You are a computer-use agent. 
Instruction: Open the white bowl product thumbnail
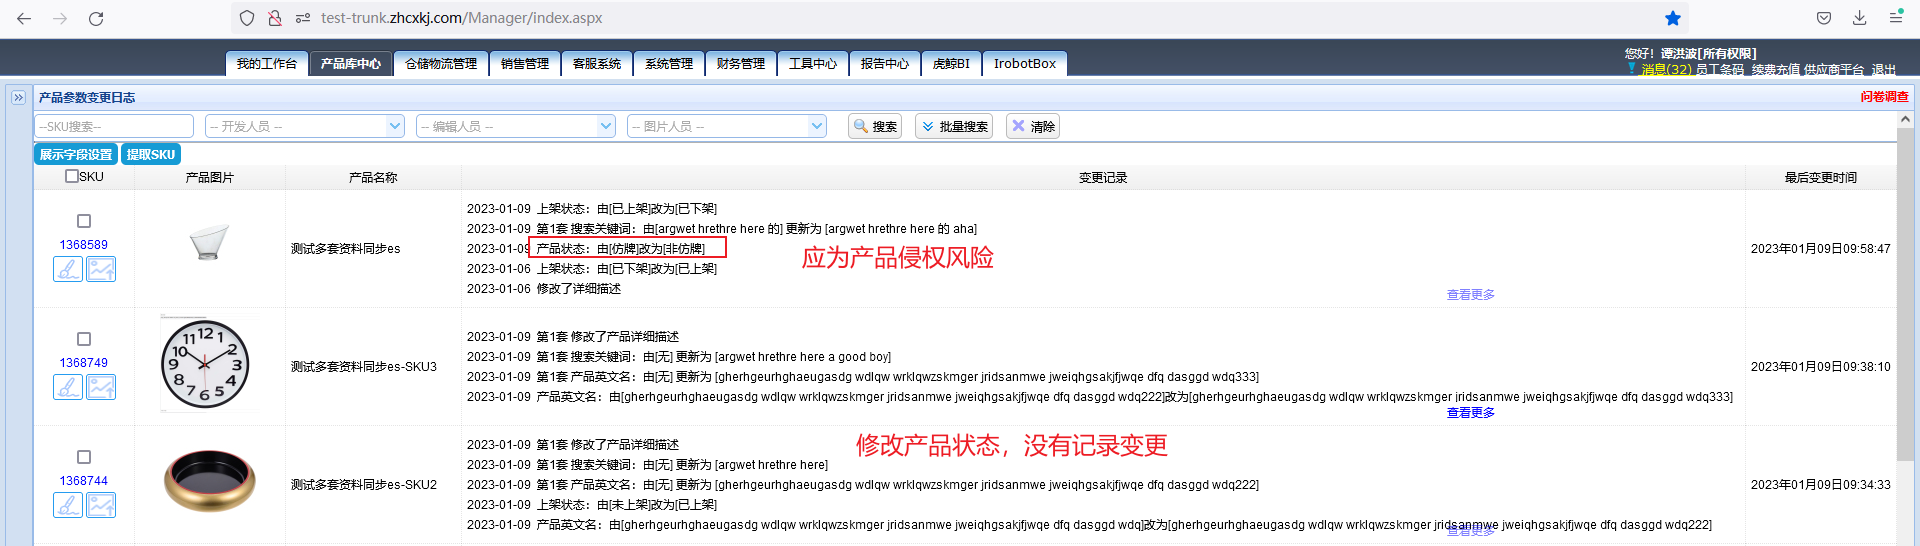209,242
